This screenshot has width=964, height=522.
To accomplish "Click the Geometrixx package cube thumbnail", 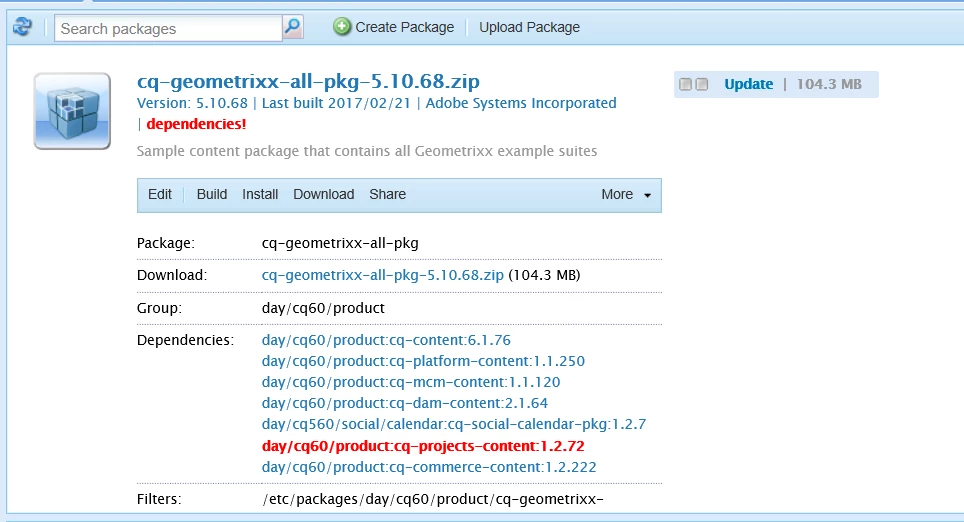I will tap(73, 111).
